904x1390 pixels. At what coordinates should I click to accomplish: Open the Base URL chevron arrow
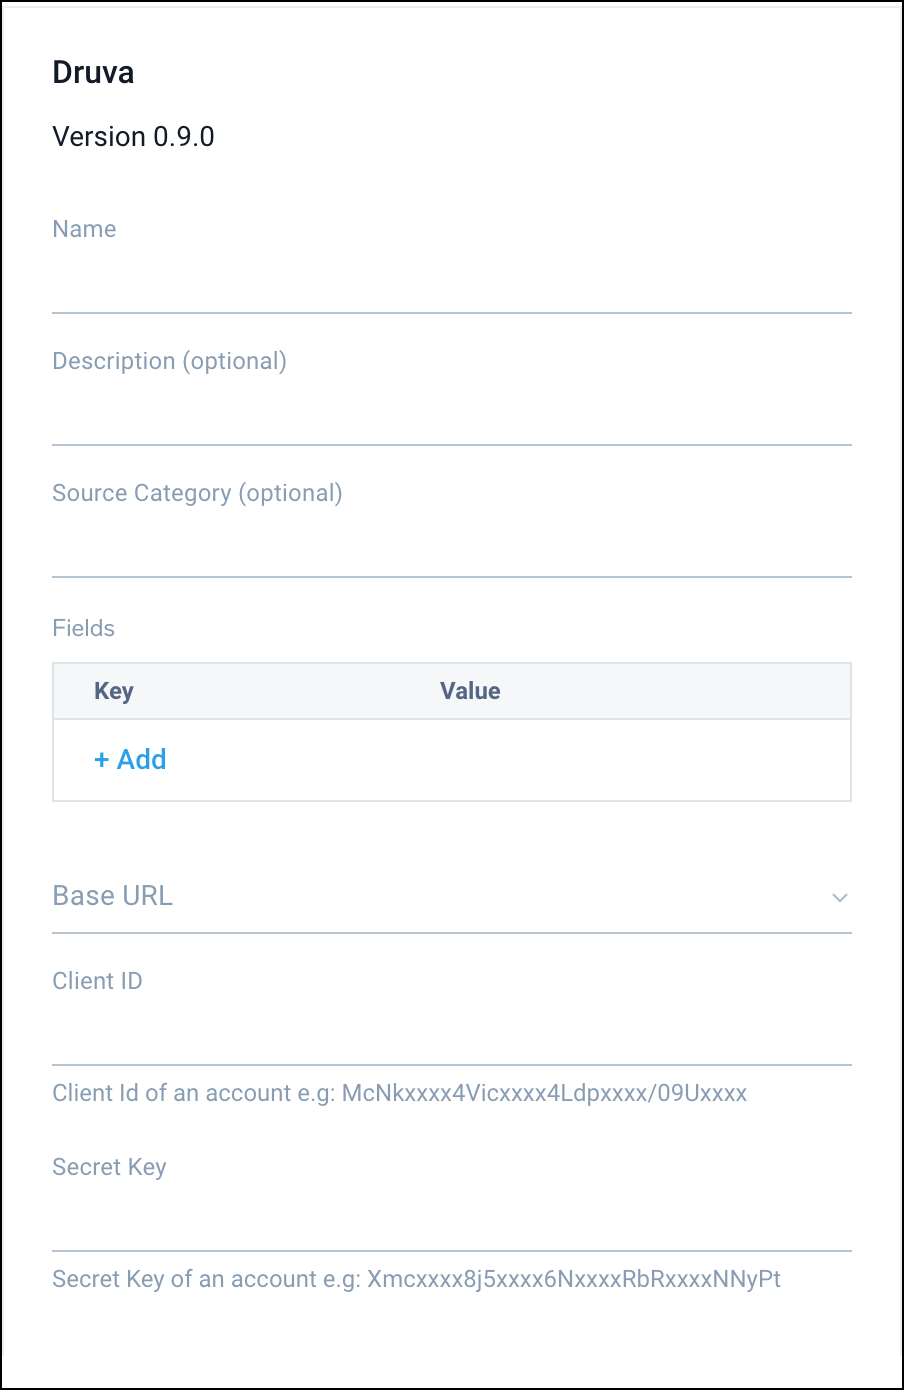840,897
